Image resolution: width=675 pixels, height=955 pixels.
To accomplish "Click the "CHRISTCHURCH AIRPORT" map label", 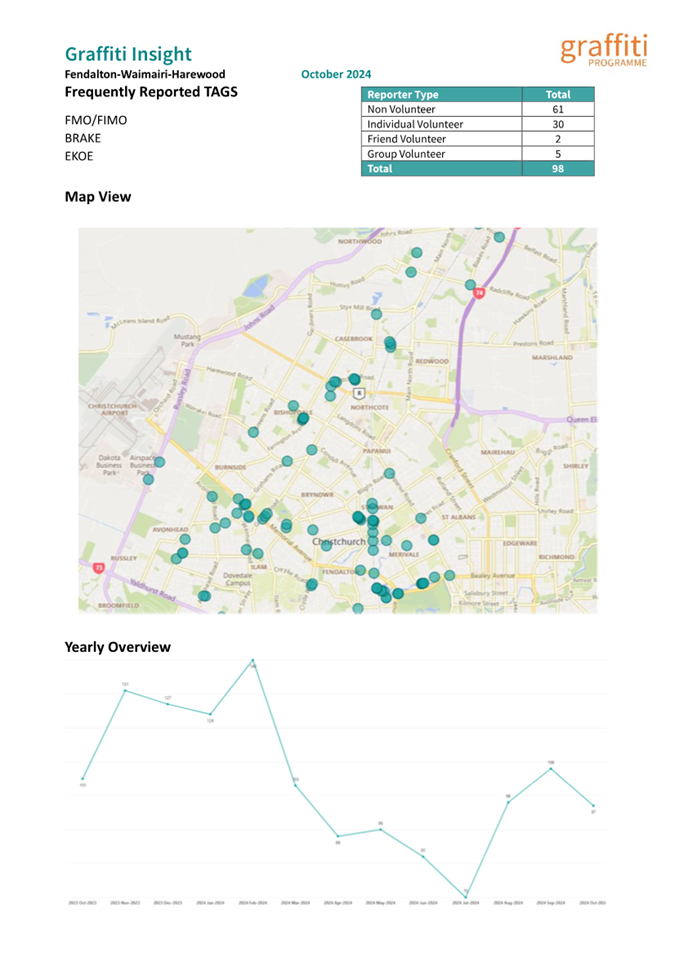I will [113, 409].
